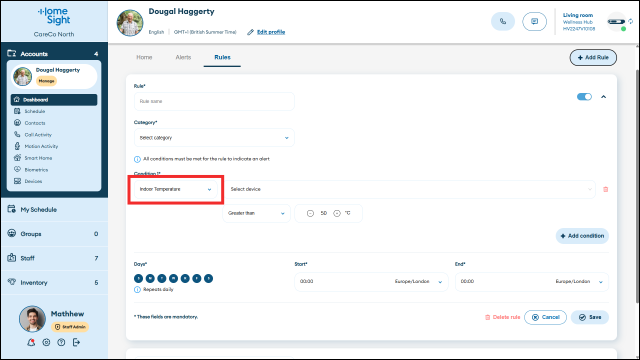The image size is (640, 360).
Task: Click the Add condition button
Action: [x=582, y=236]
